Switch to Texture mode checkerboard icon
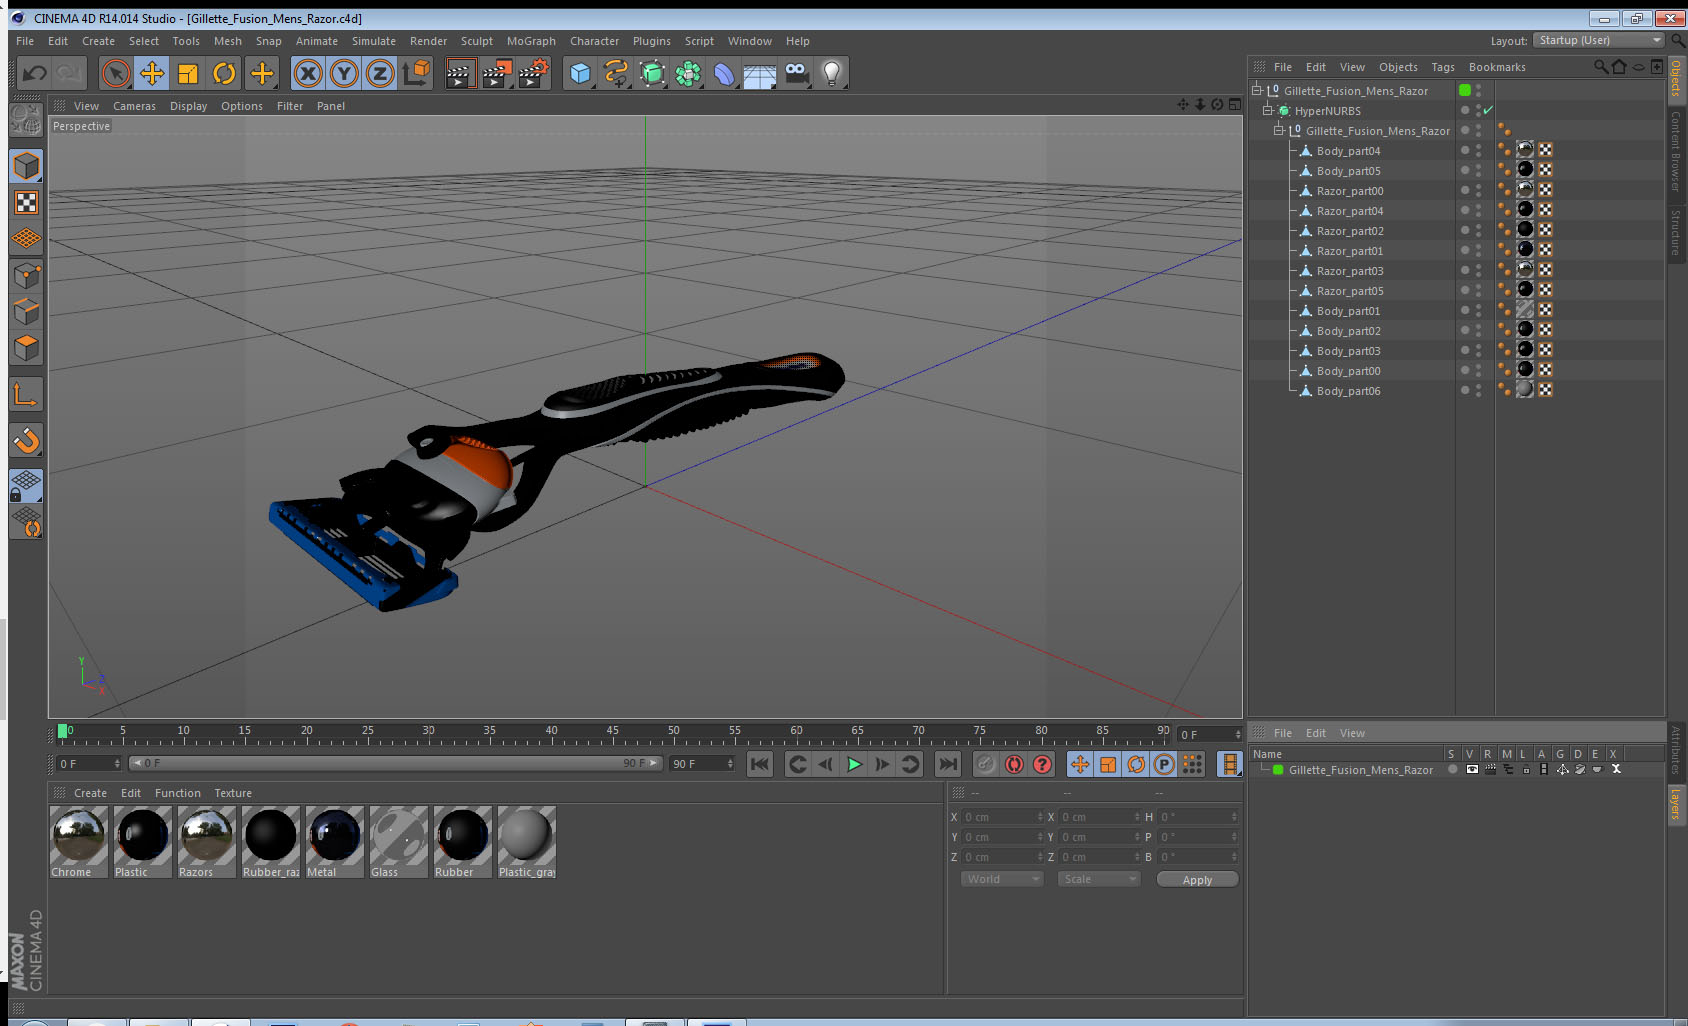 click(27, 203)
